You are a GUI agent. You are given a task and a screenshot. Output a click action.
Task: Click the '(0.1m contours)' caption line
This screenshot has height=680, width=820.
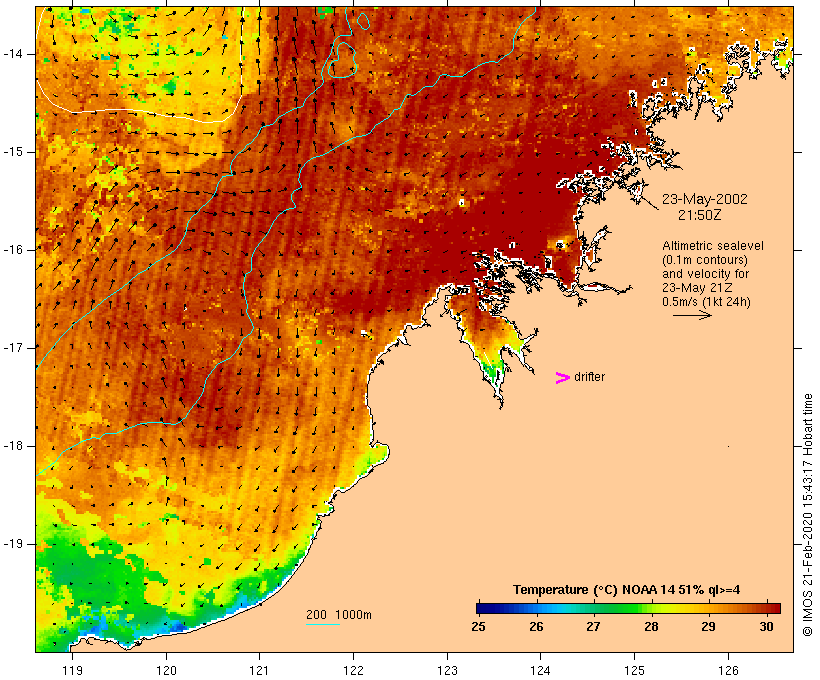[x=704, y=260]
